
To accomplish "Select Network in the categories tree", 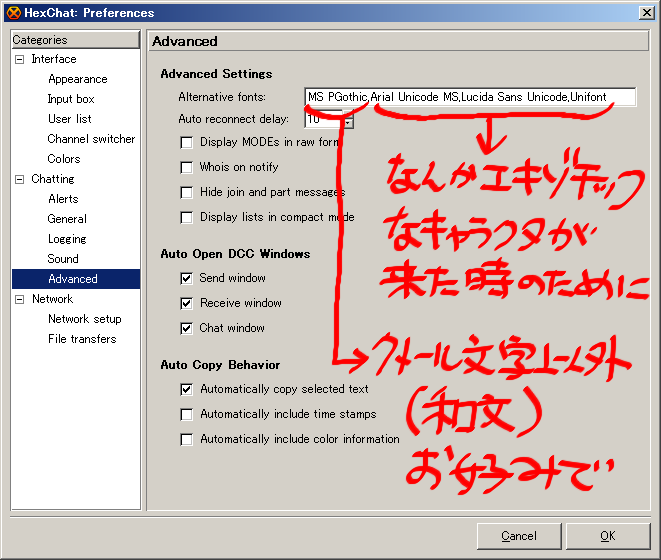I will tap(52, 299).
